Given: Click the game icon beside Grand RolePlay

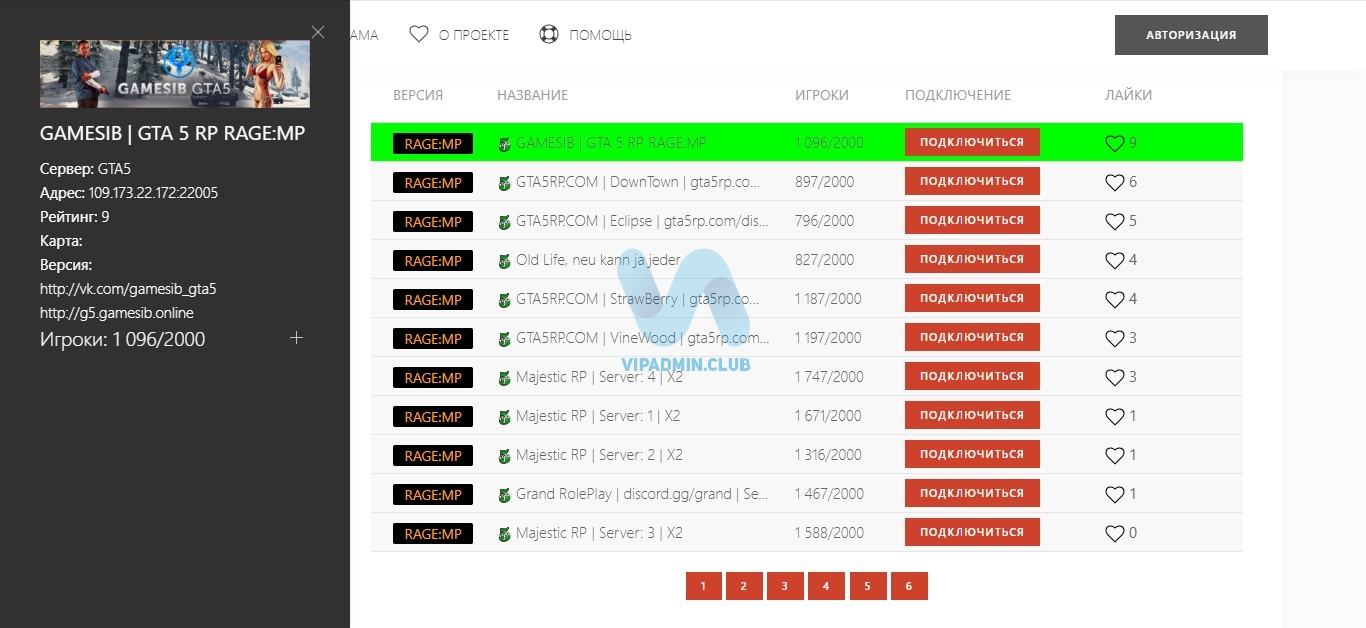Looking at the screenshot, I should [x=504, y=495].
